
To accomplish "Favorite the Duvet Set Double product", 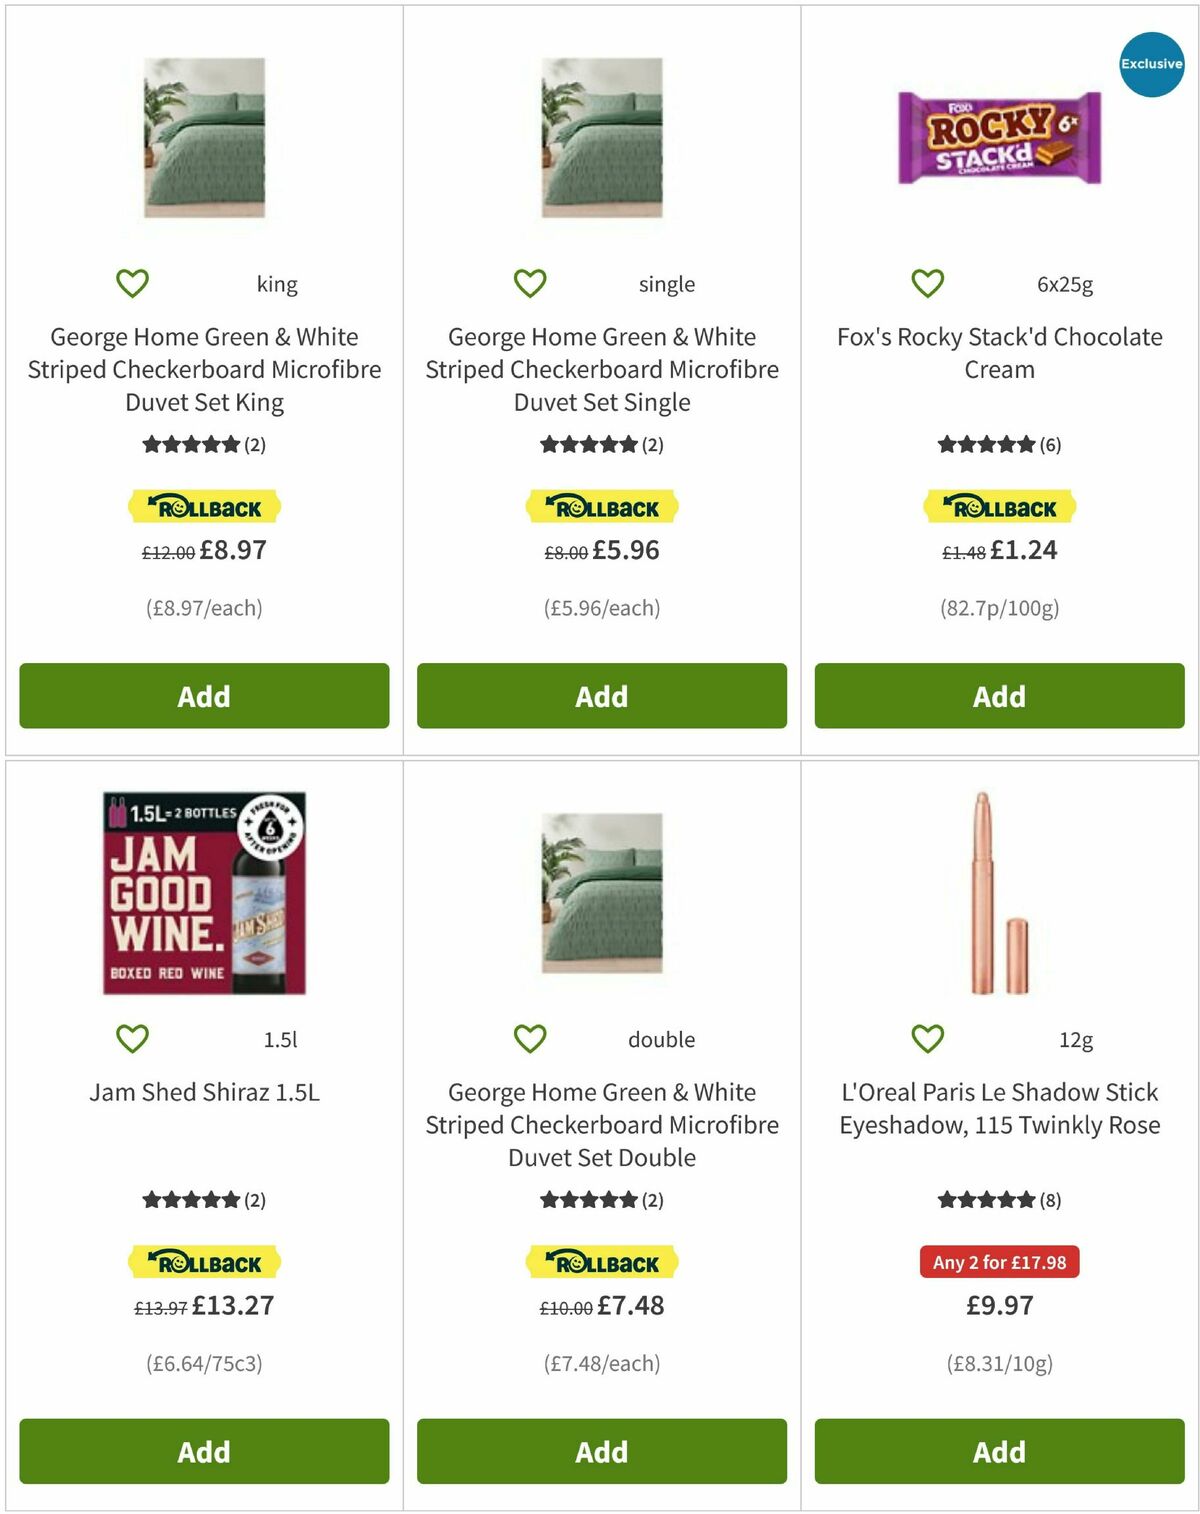I will tap(530, 1039).
